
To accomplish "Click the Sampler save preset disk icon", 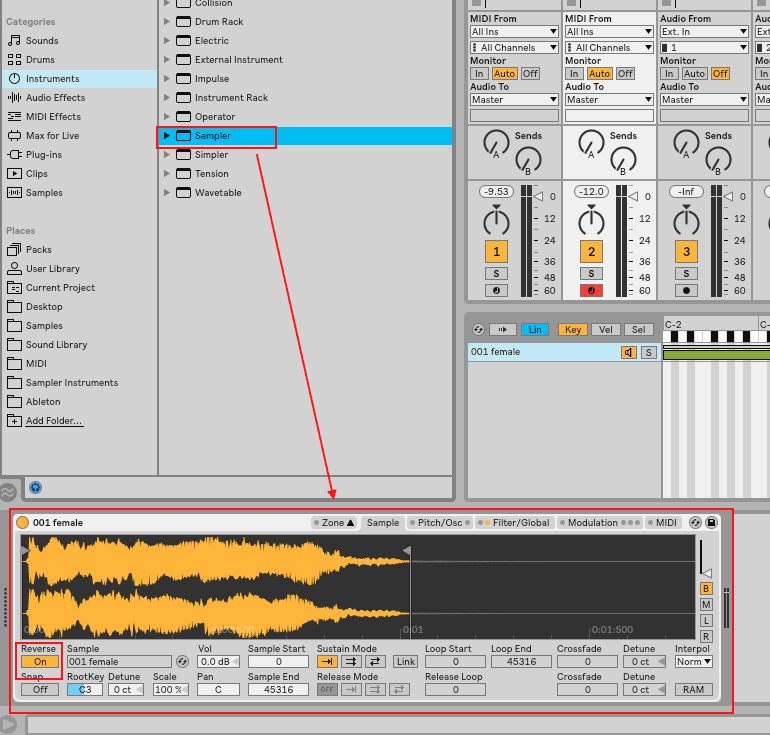I will pos(711,522).
